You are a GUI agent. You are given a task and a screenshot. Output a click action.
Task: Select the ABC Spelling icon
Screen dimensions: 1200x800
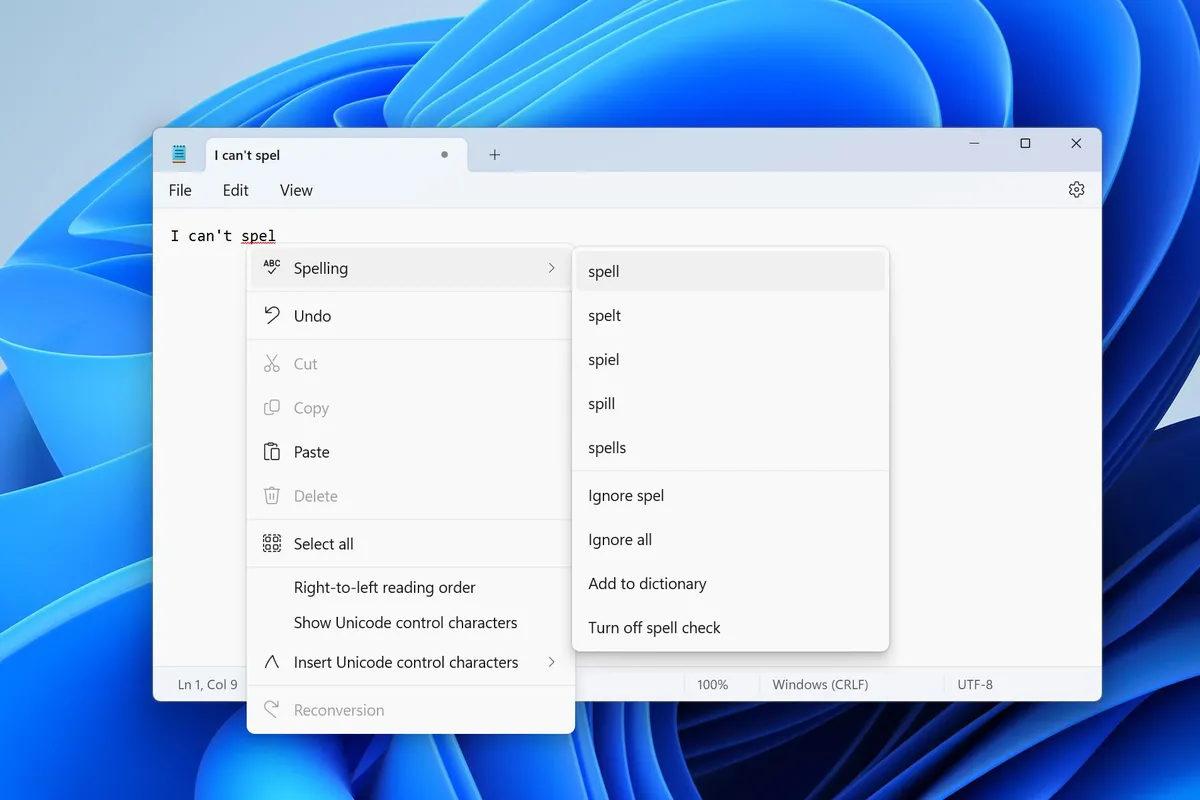[x=269, y=267]
